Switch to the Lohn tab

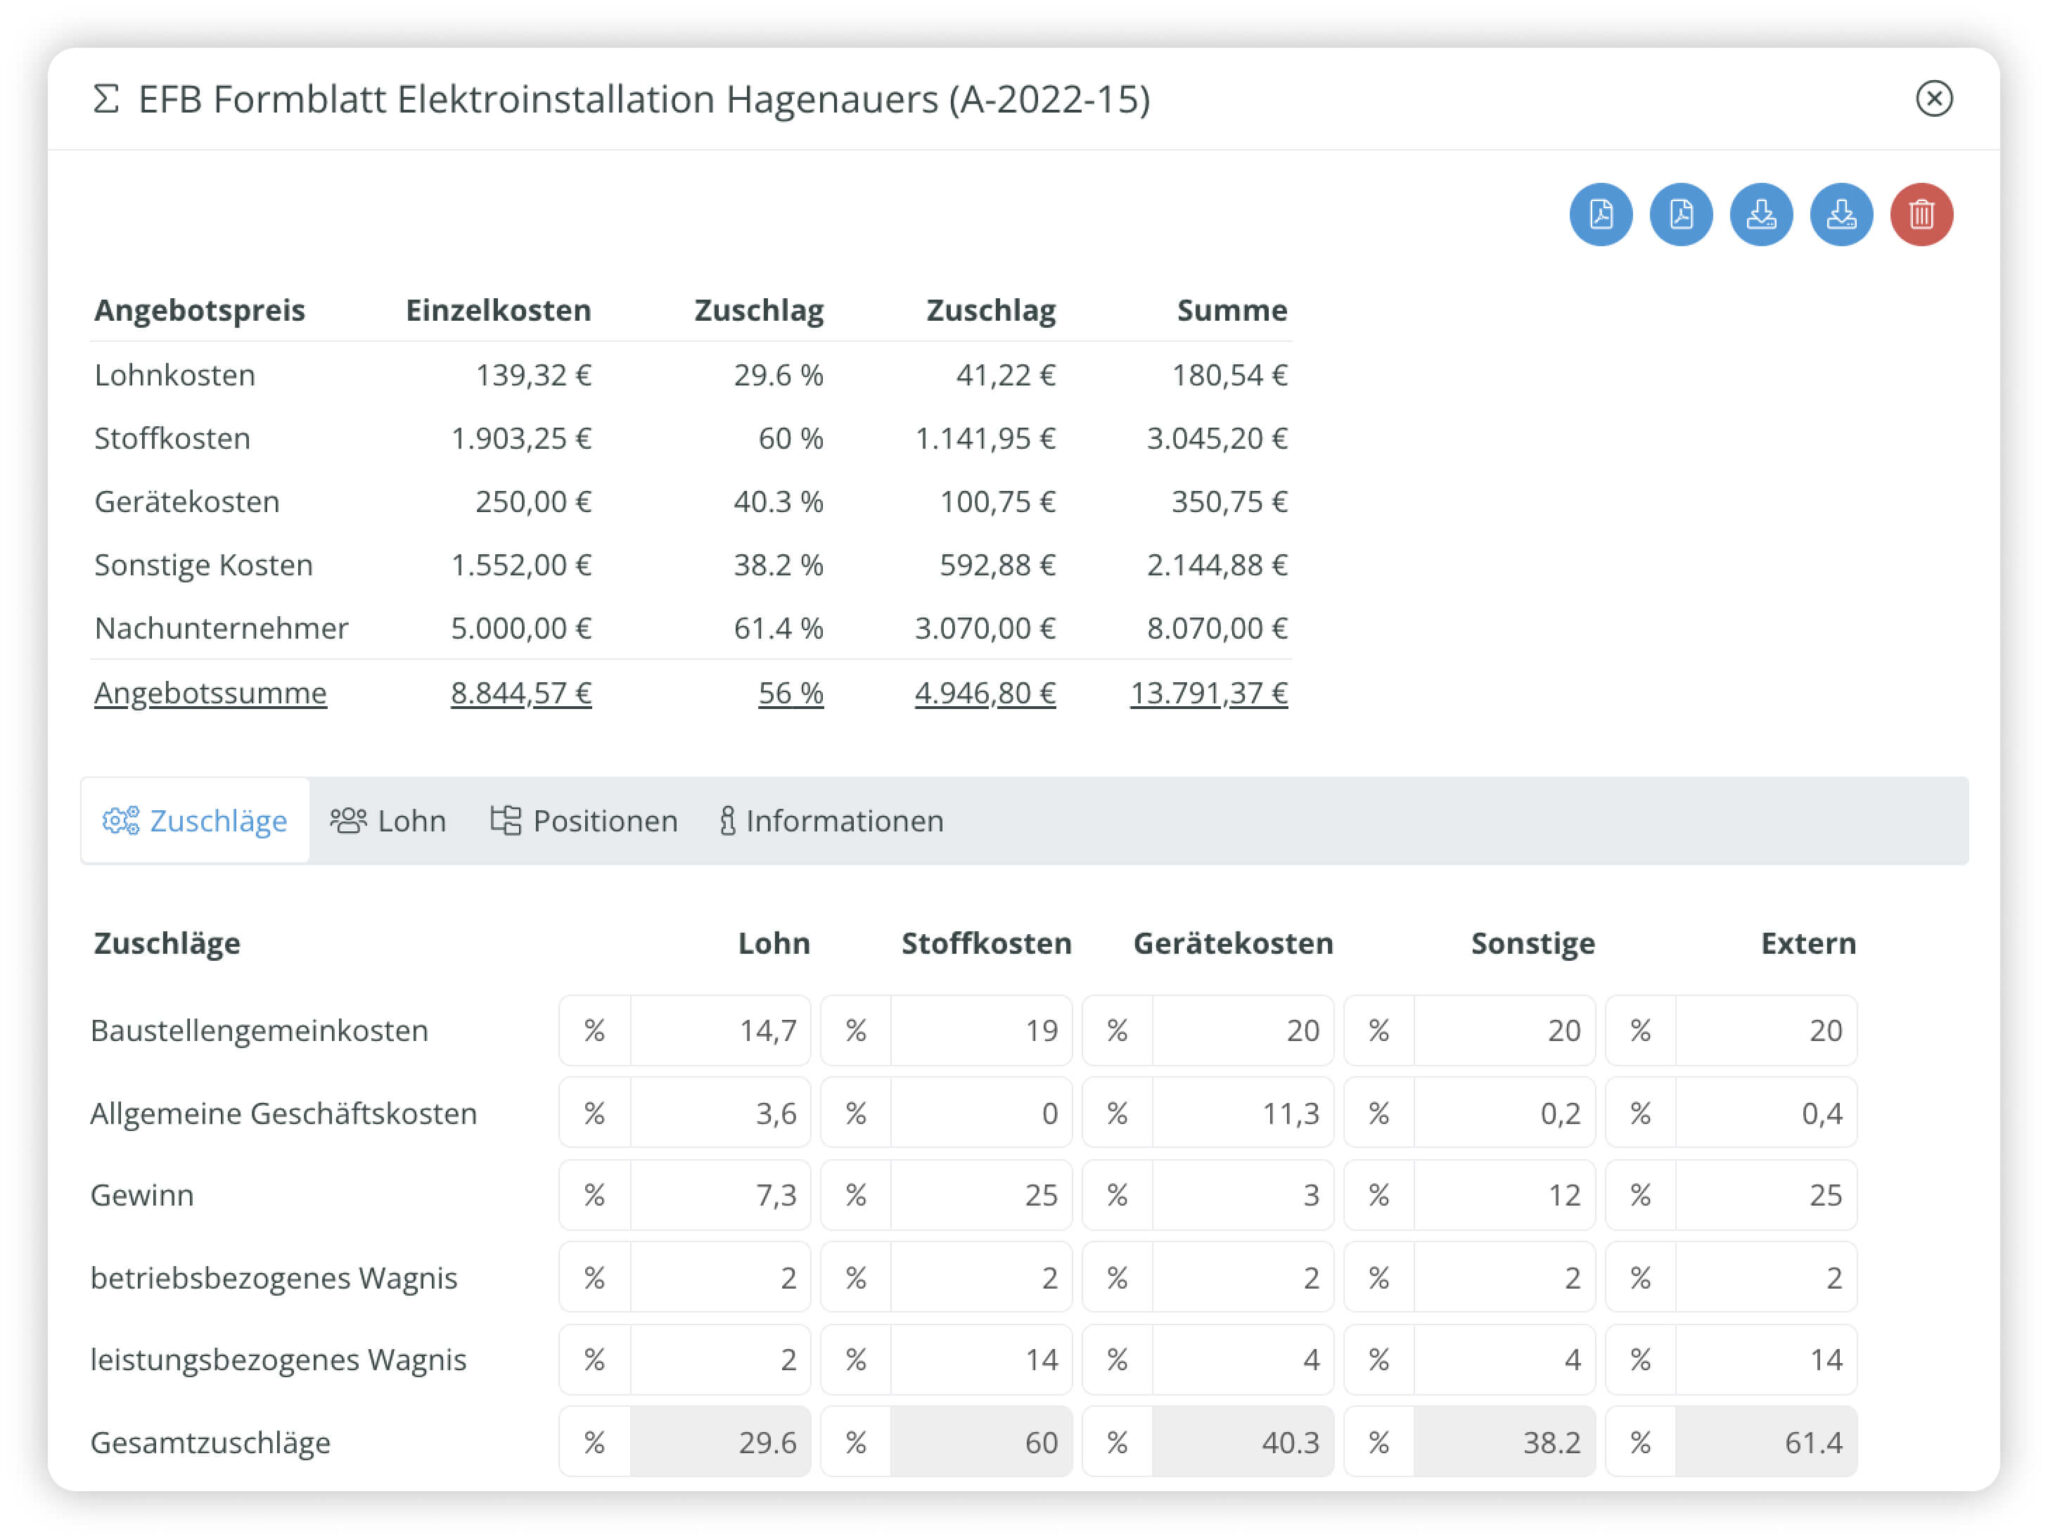pyautogui.click(x=388, y=821)
